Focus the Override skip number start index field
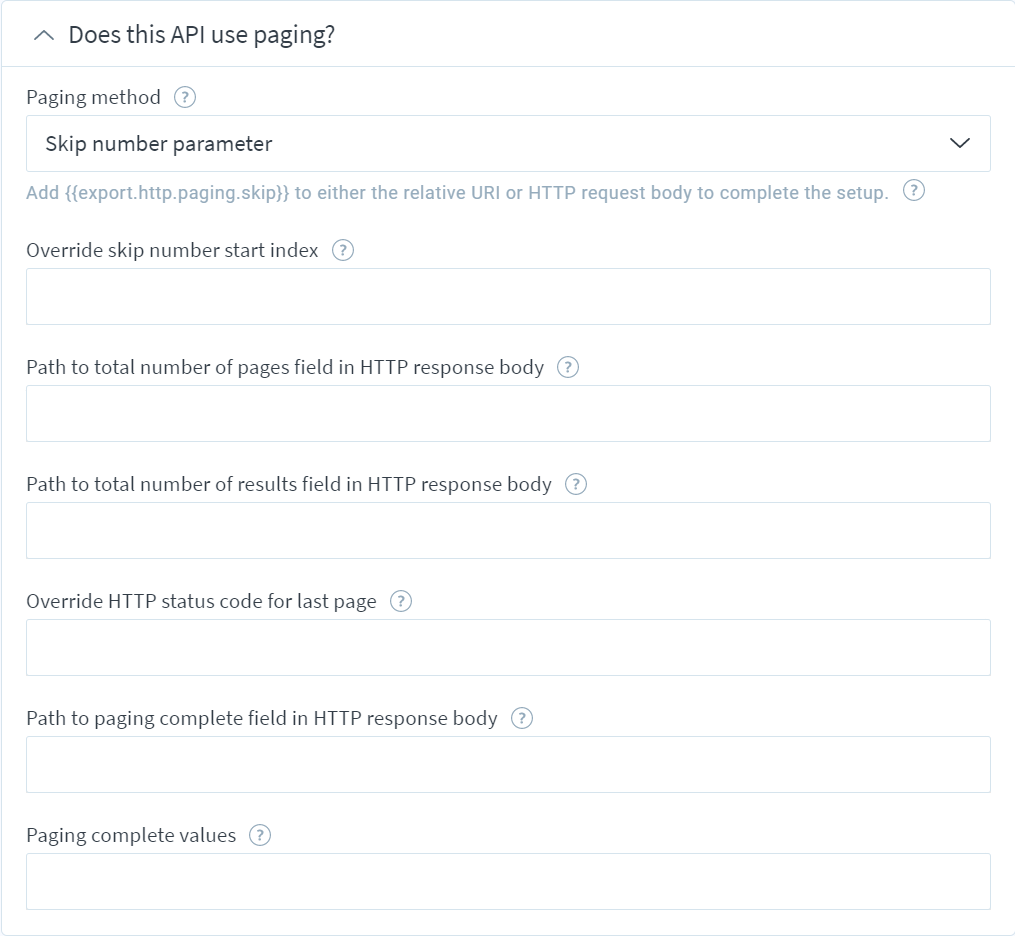 (x=508, y=296)
